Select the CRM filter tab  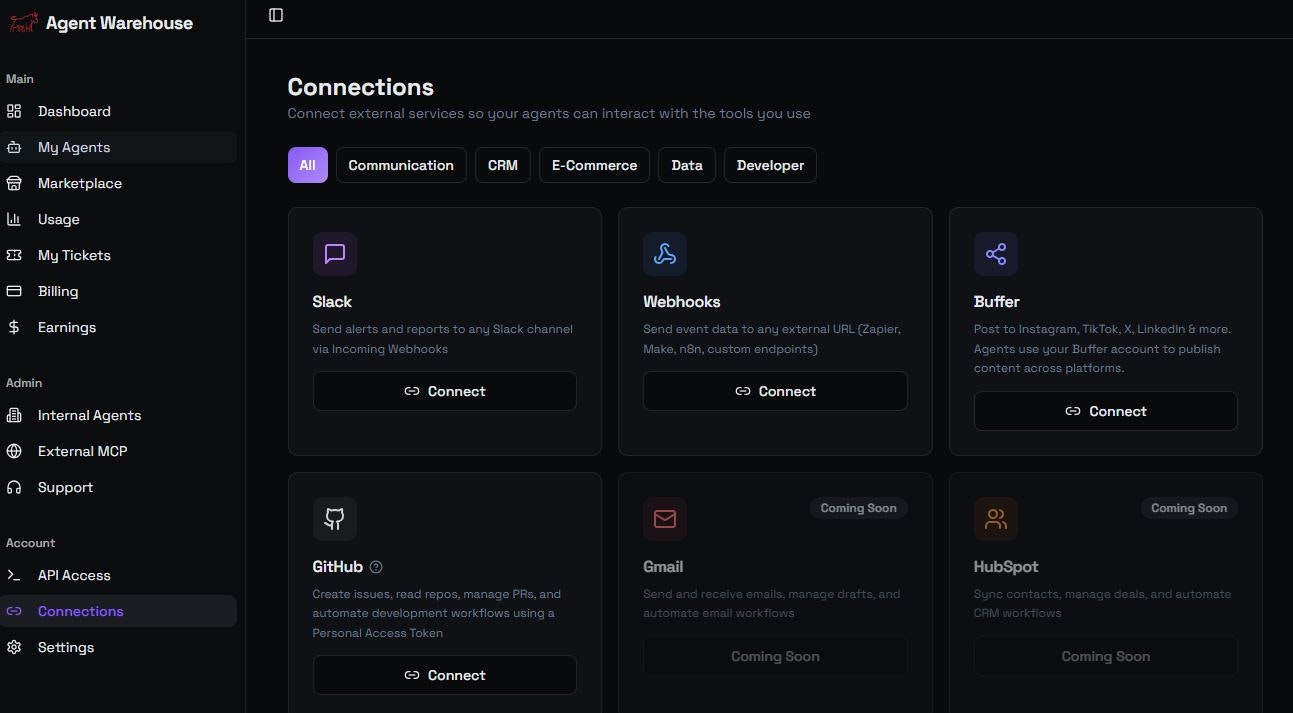(503, 165)
